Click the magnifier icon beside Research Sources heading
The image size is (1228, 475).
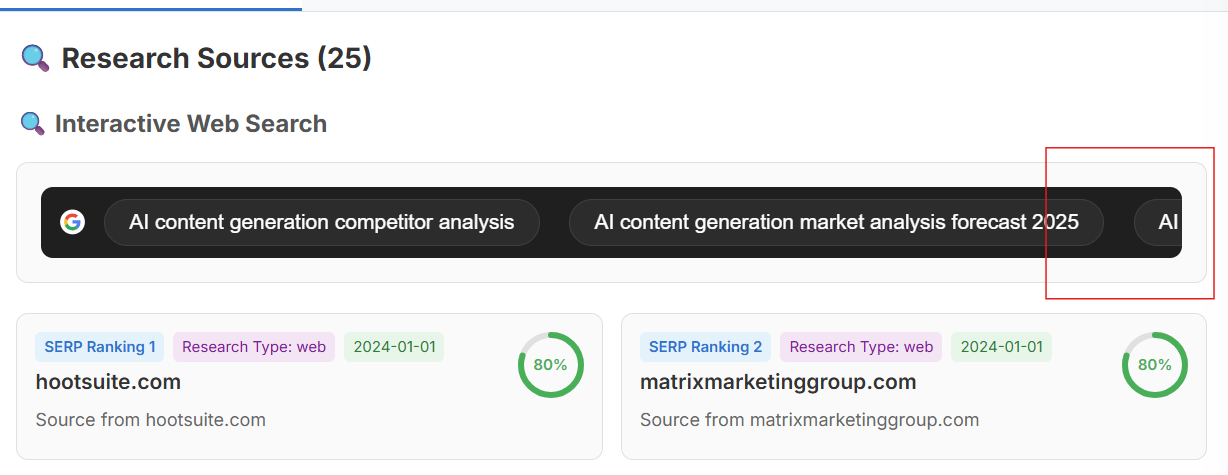pyautogui.click(x=35, y=59)
